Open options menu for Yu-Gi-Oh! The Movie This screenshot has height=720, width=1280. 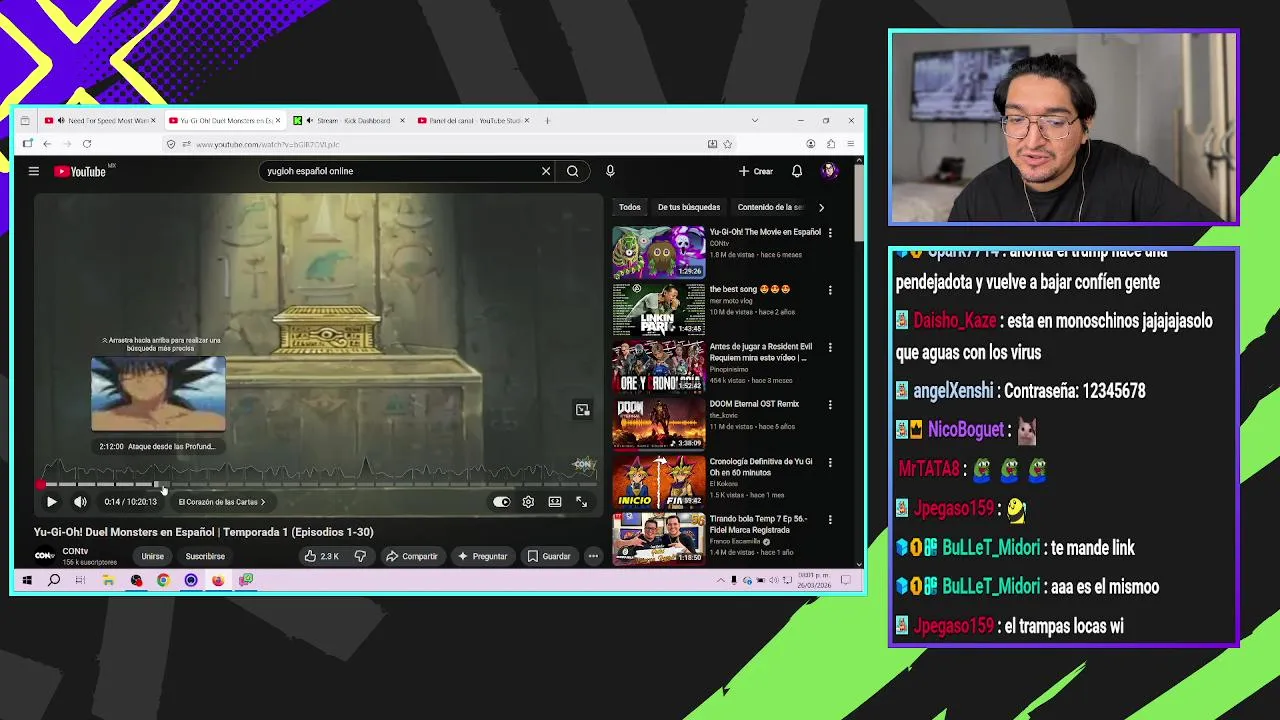(x=830, y=233)
